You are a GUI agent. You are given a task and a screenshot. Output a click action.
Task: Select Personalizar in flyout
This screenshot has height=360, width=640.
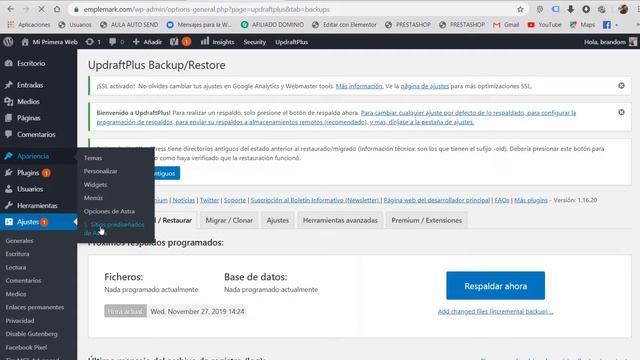point(100,171)
